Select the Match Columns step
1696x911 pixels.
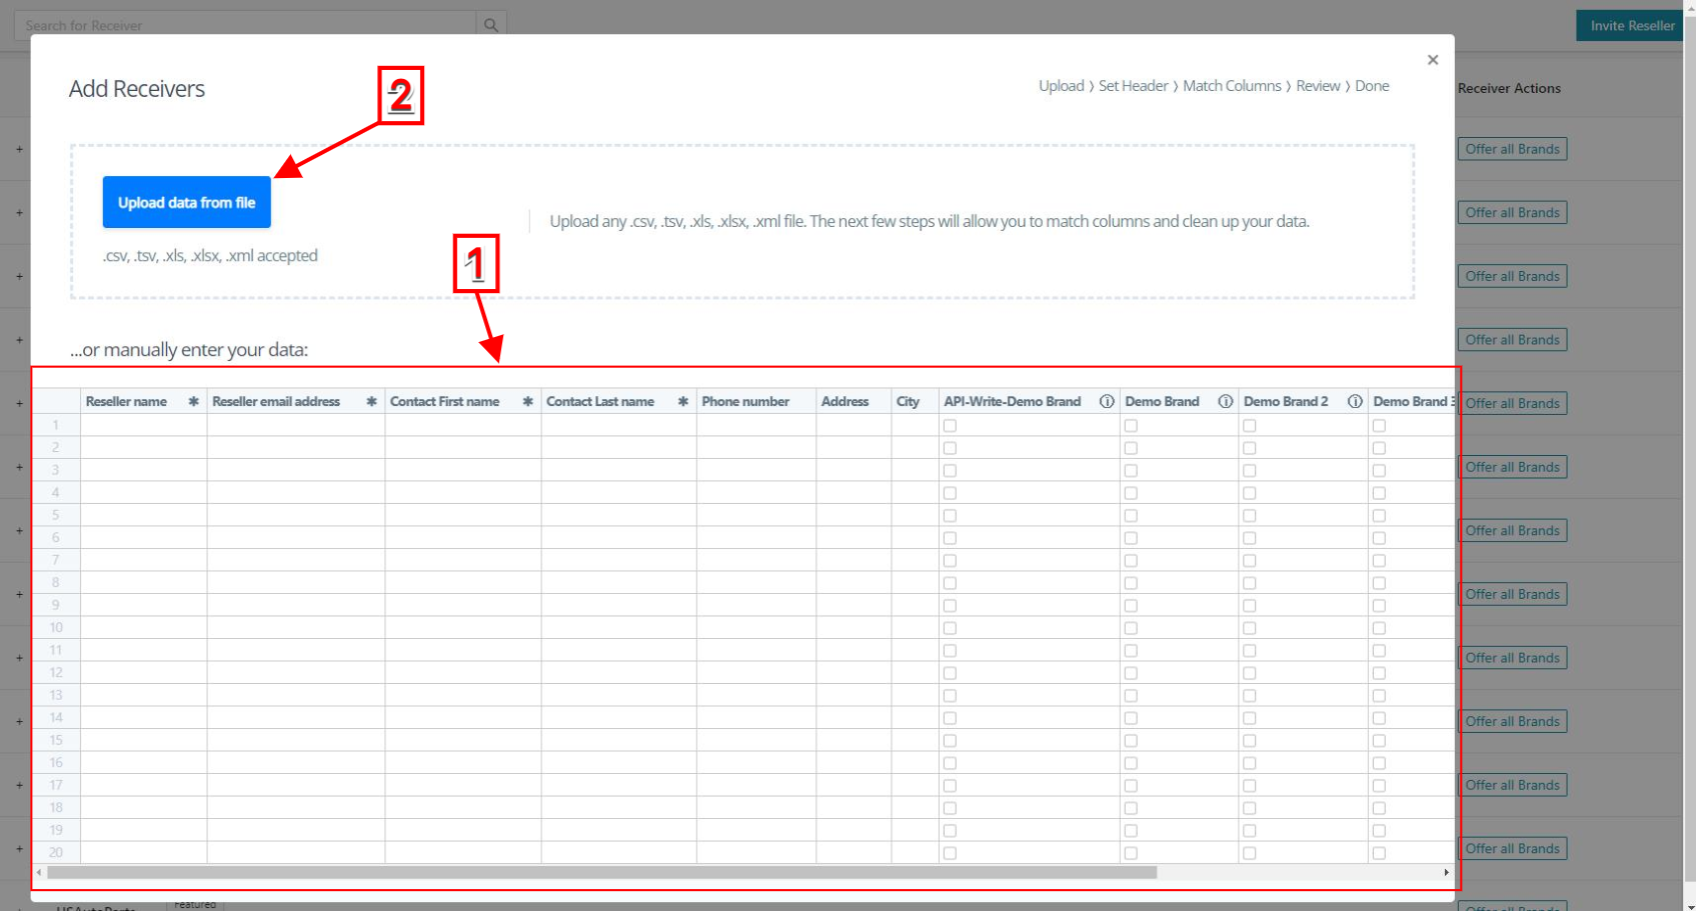pos(1232,86)
